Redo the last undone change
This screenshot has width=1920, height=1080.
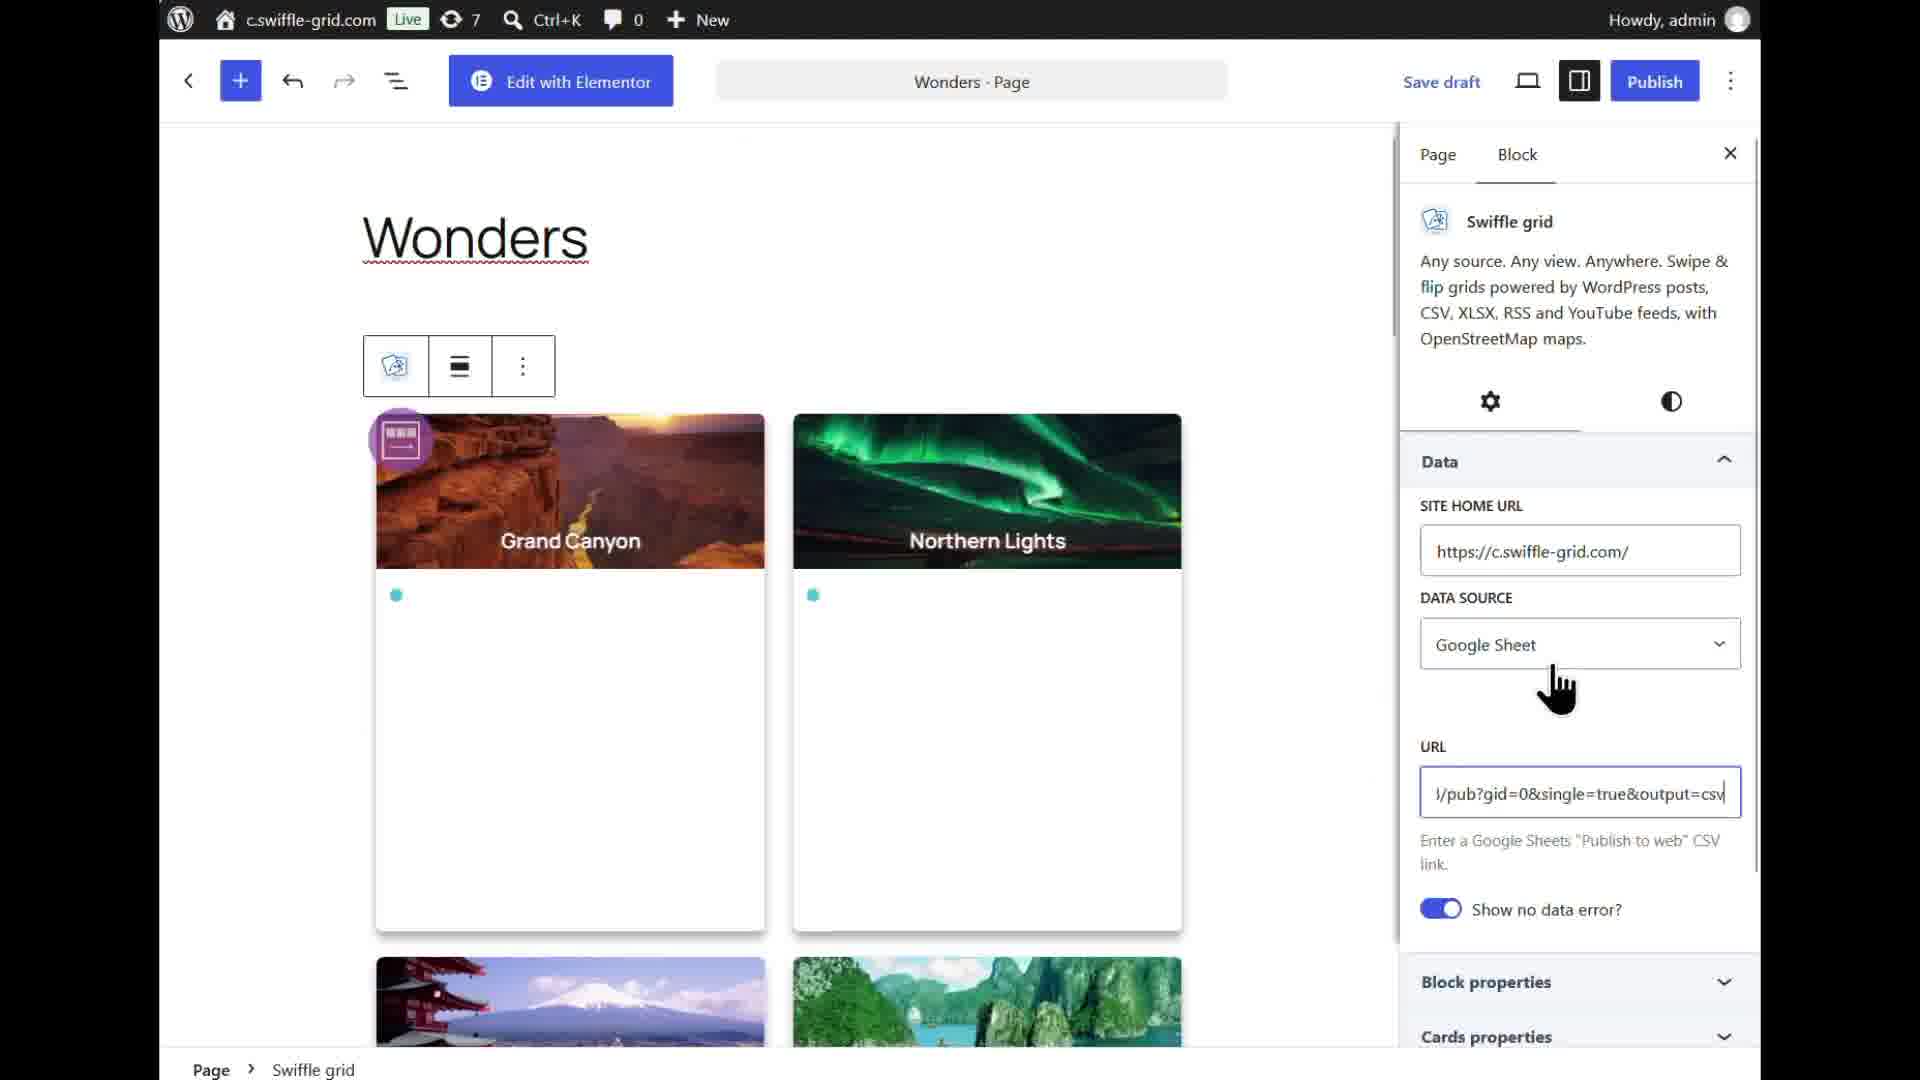pyautogui.click(x=344, y=81)
